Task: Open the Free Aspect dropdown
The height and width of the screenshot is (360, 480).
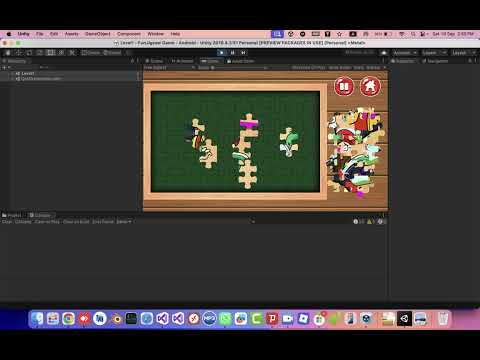Action: [169, 68]
